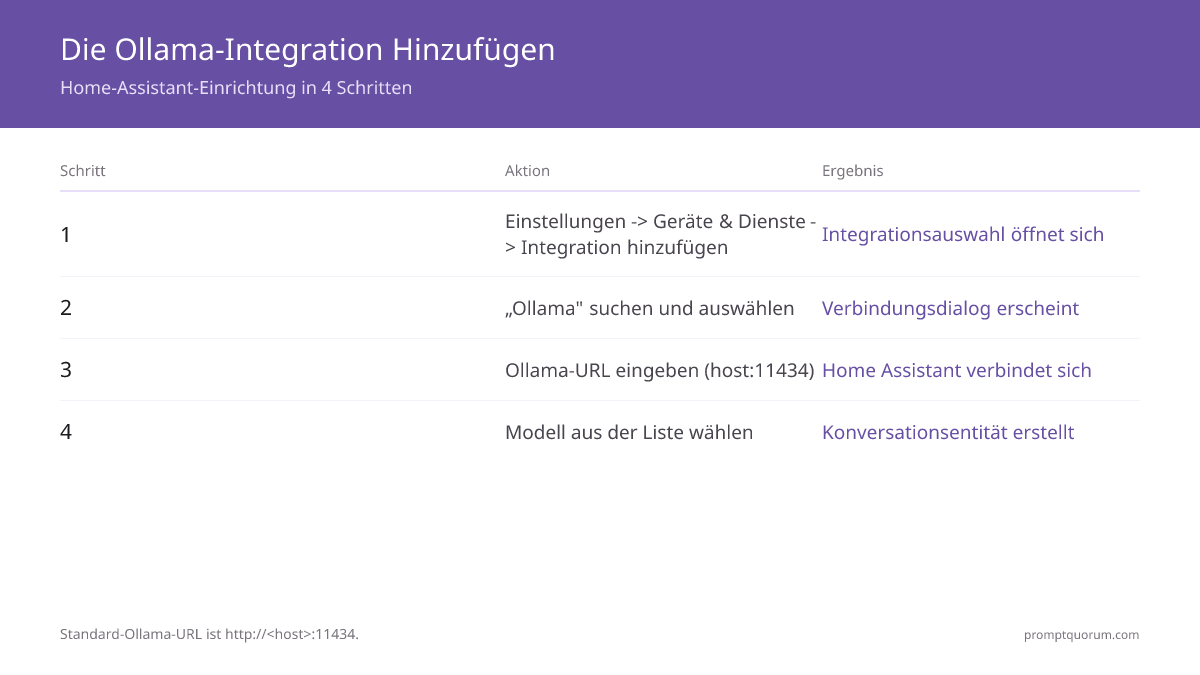Viewport: 1200px width, 675px height.
Task: Click the 'Aktion' column header
Action: tap(527, 171)
